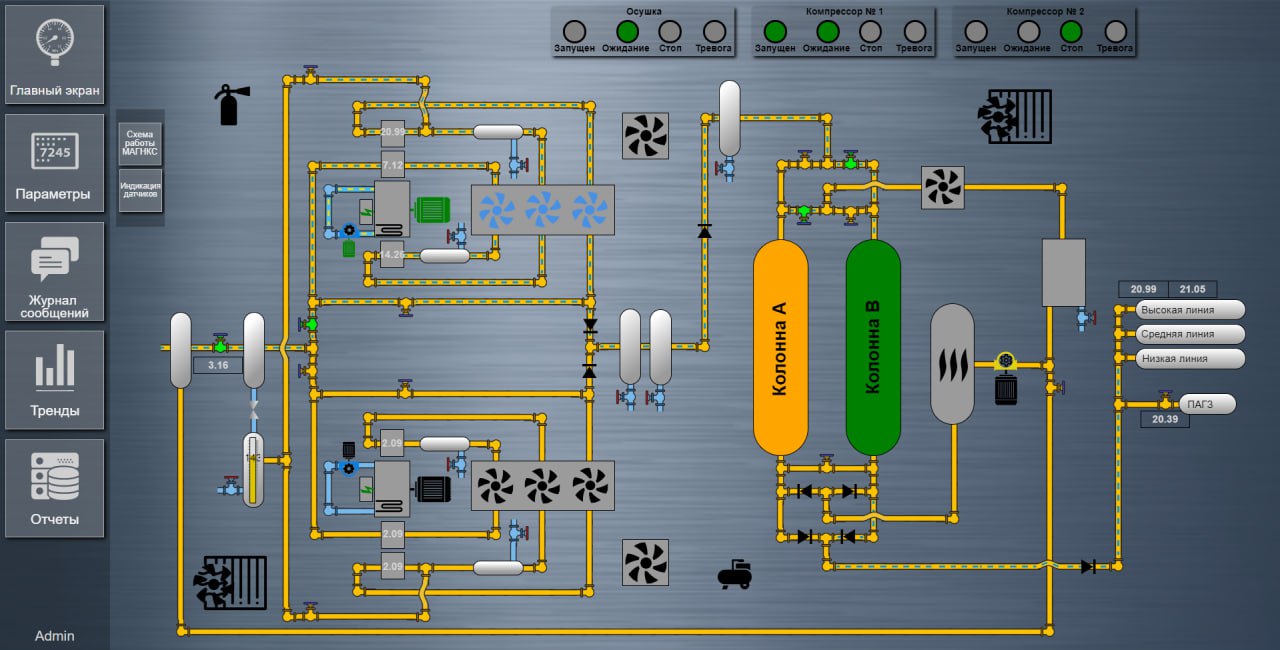Select the Высокая линия output
Screen dimensions: 1280x650
pos(1191,310)
